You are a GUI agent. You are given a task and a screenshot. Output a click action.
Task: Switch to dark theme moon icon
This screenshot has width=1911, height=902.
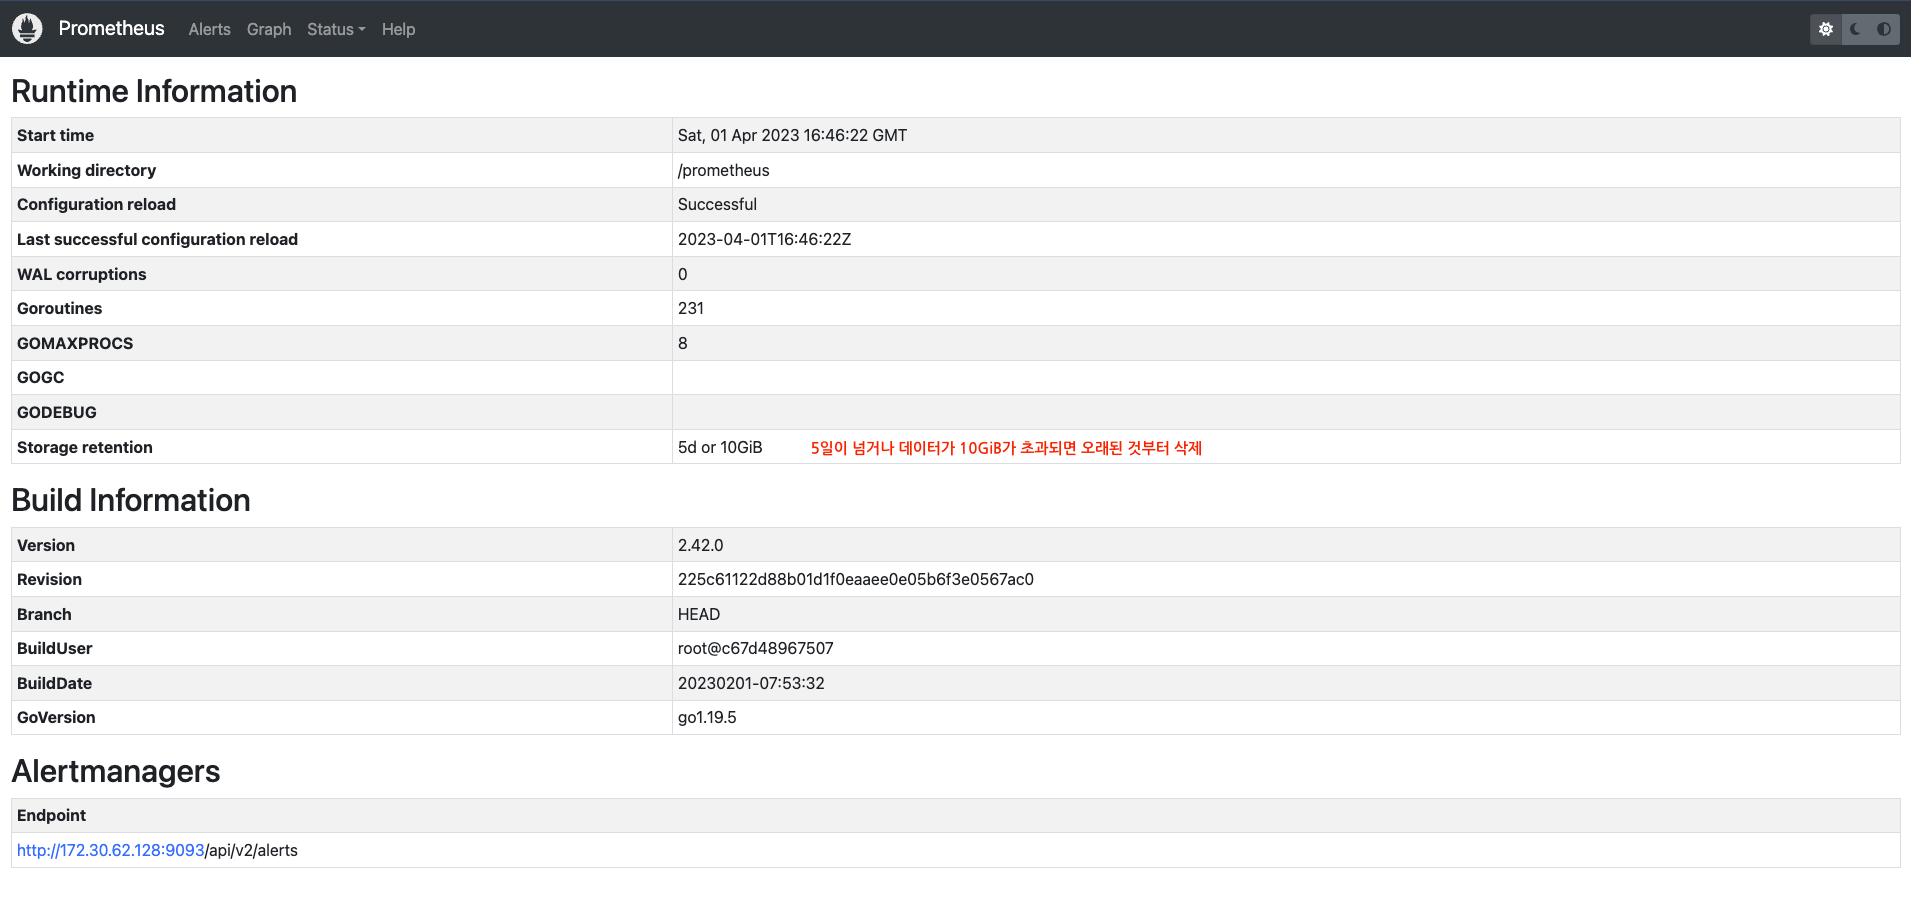[1855, 29]
